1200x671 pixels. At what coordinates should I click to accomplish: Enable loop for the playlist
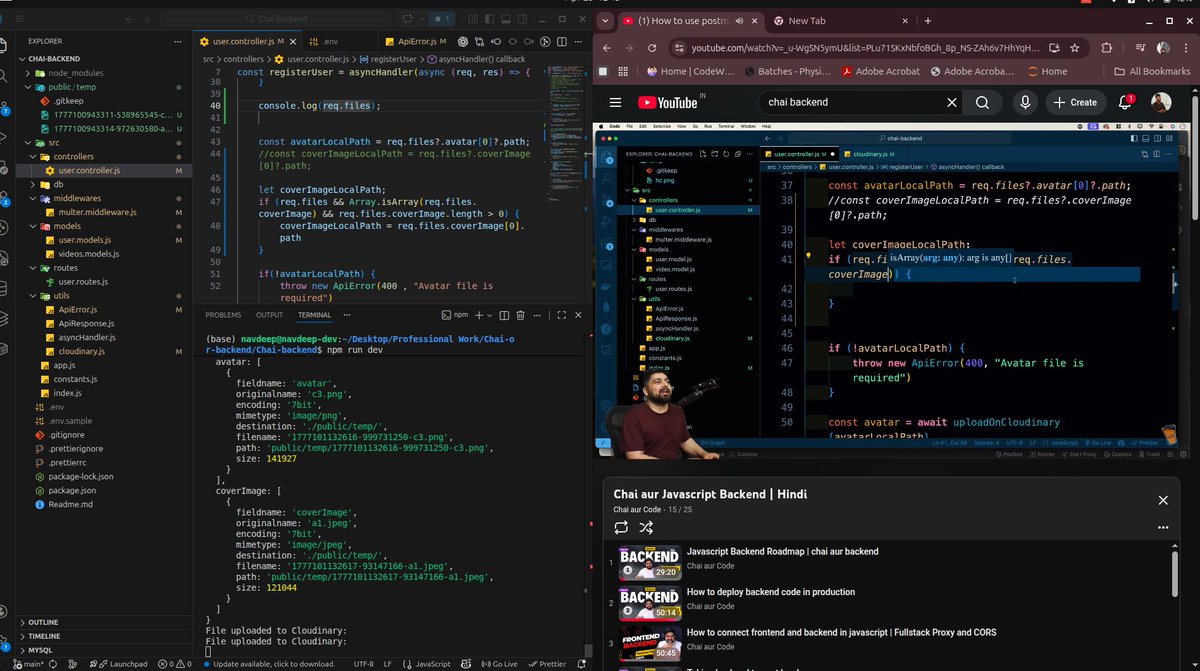[x=622, y=527]
